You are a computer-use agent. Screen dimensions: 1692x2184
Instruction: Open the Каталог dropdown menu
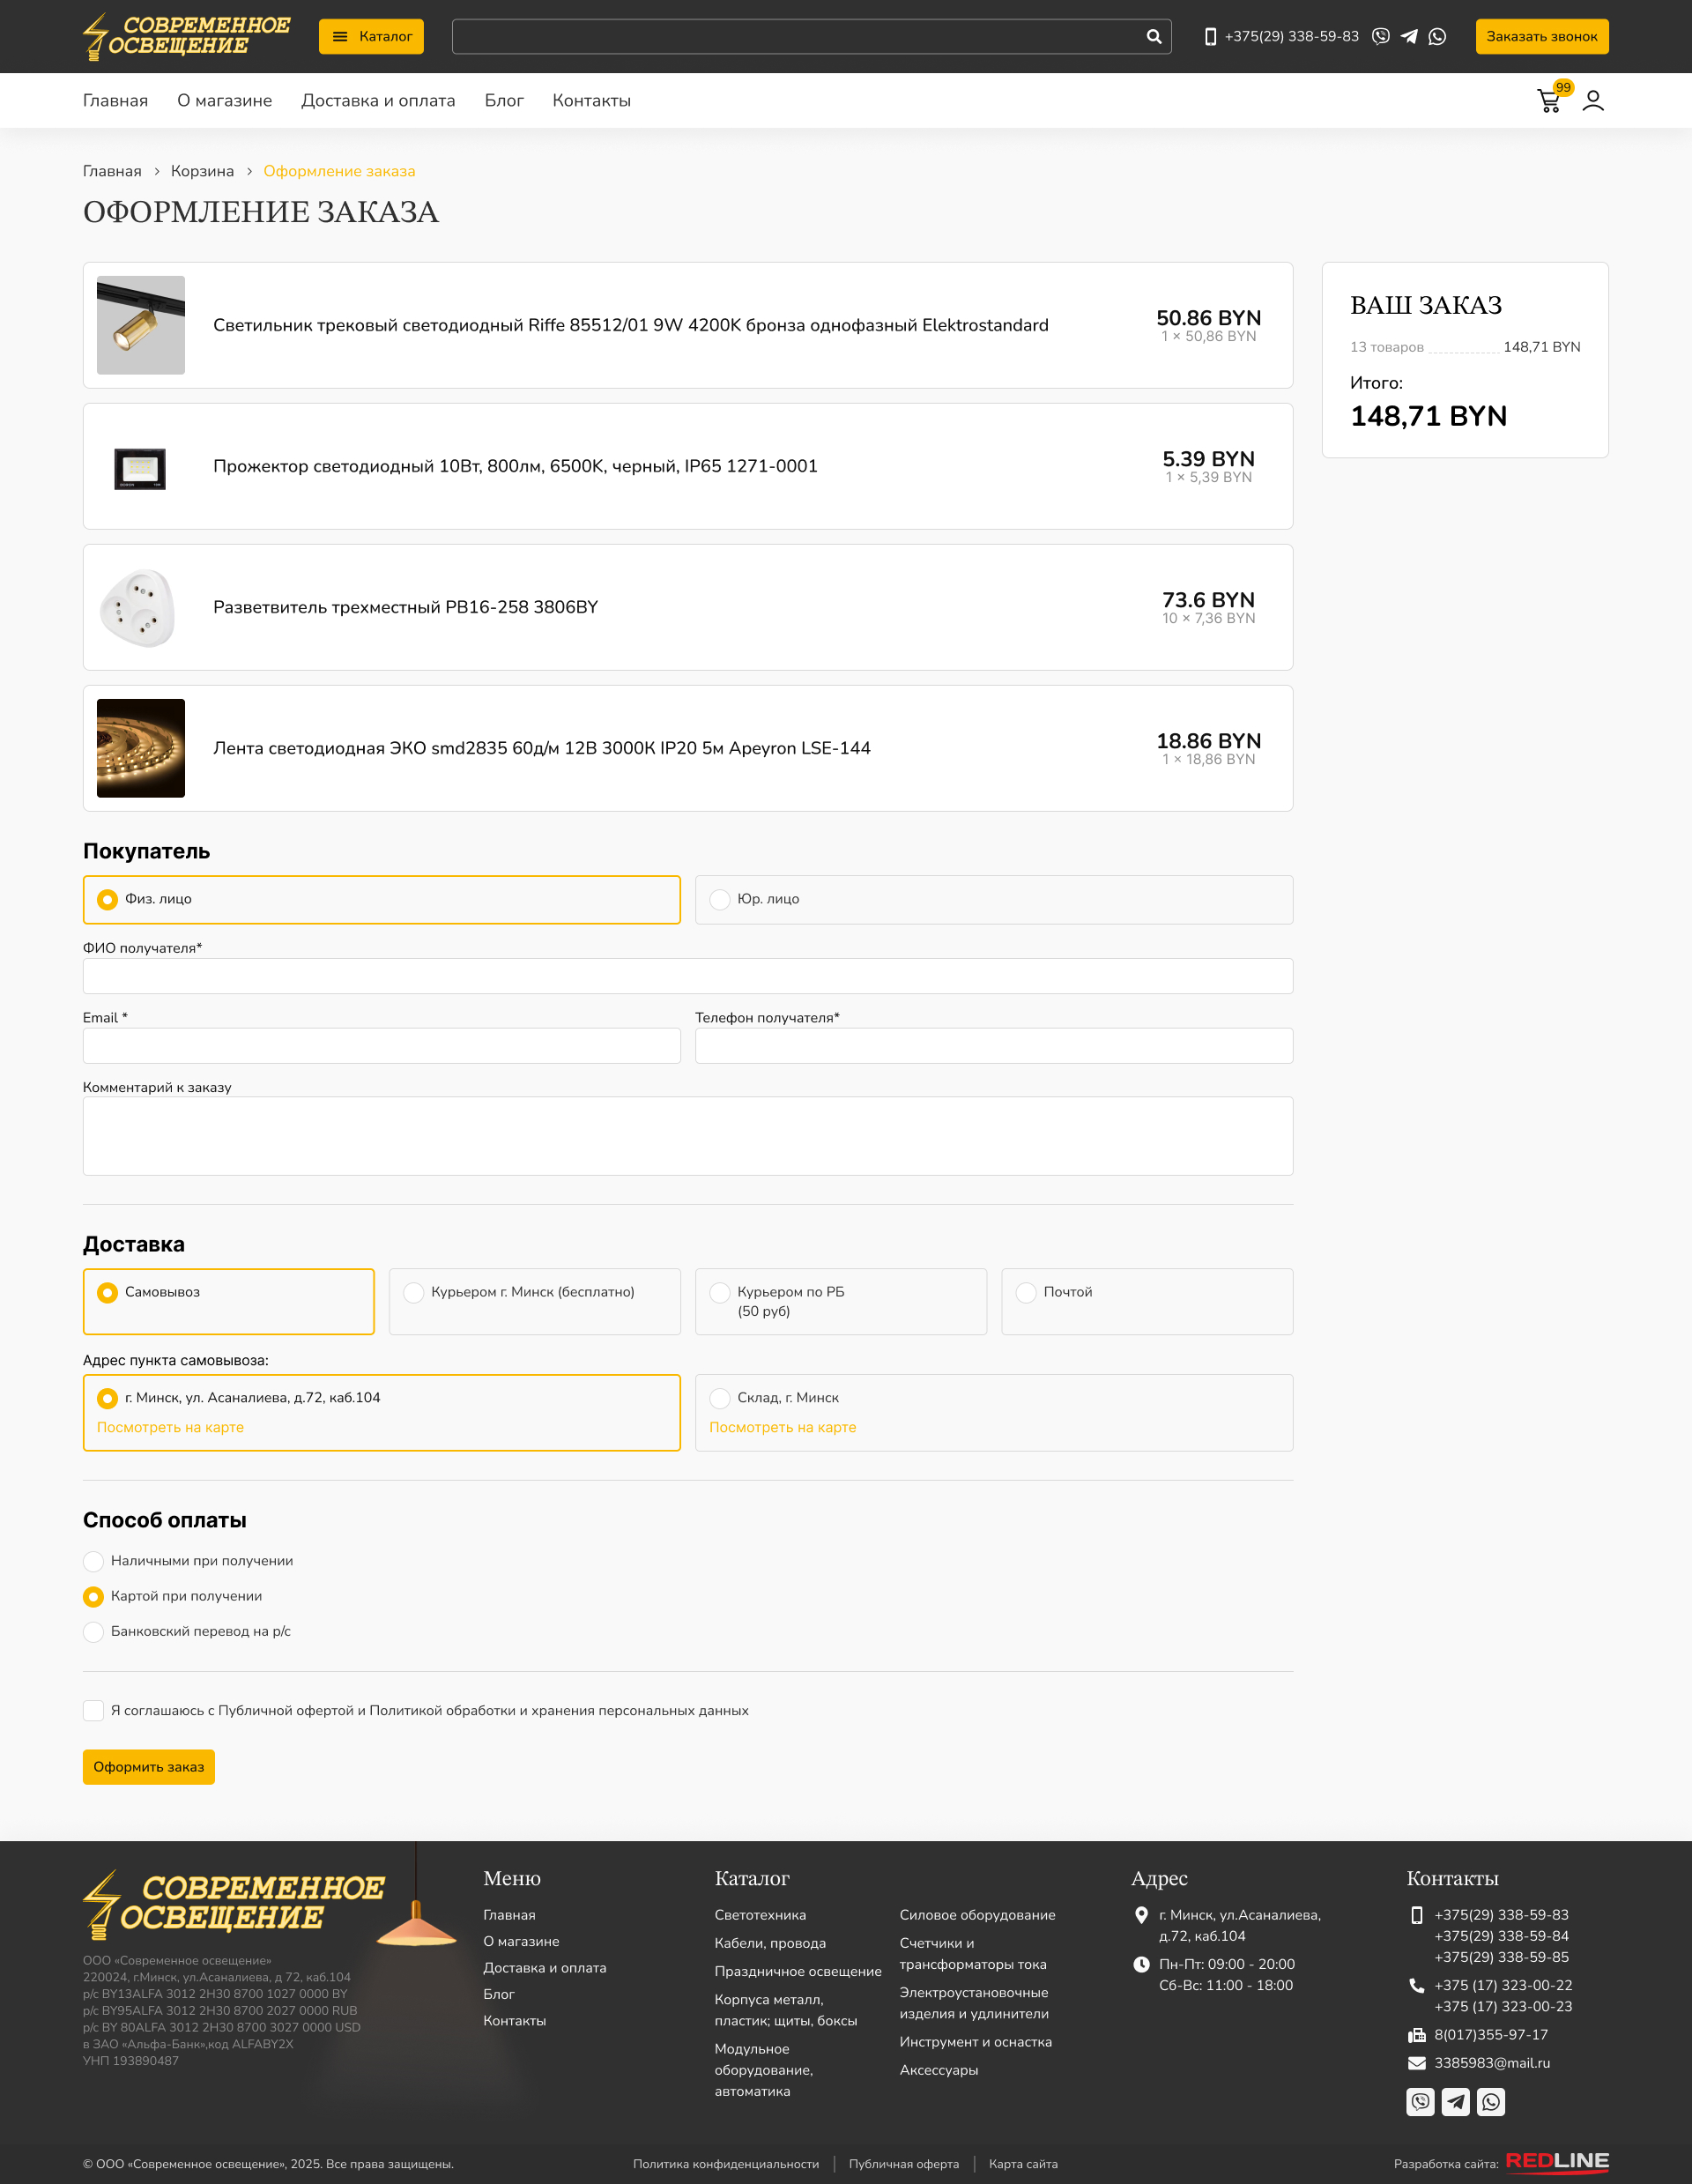point(371,37)
